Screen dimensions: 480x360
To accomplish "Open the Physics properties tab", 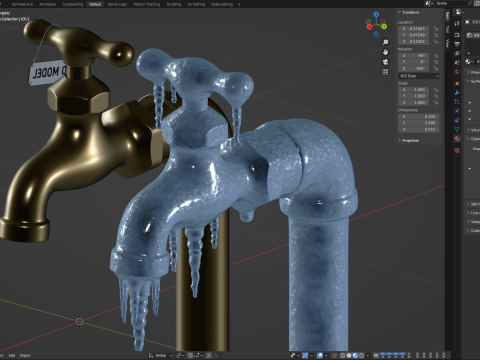I will 457,111.
